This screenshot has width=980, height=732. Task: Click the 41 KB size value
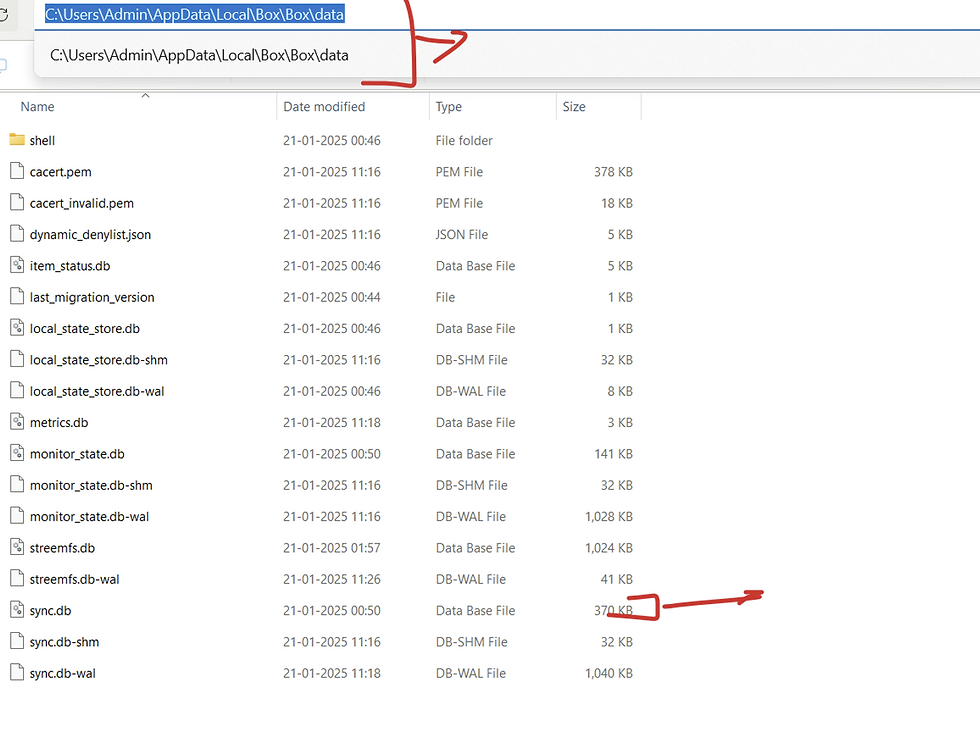coord(616,579)
